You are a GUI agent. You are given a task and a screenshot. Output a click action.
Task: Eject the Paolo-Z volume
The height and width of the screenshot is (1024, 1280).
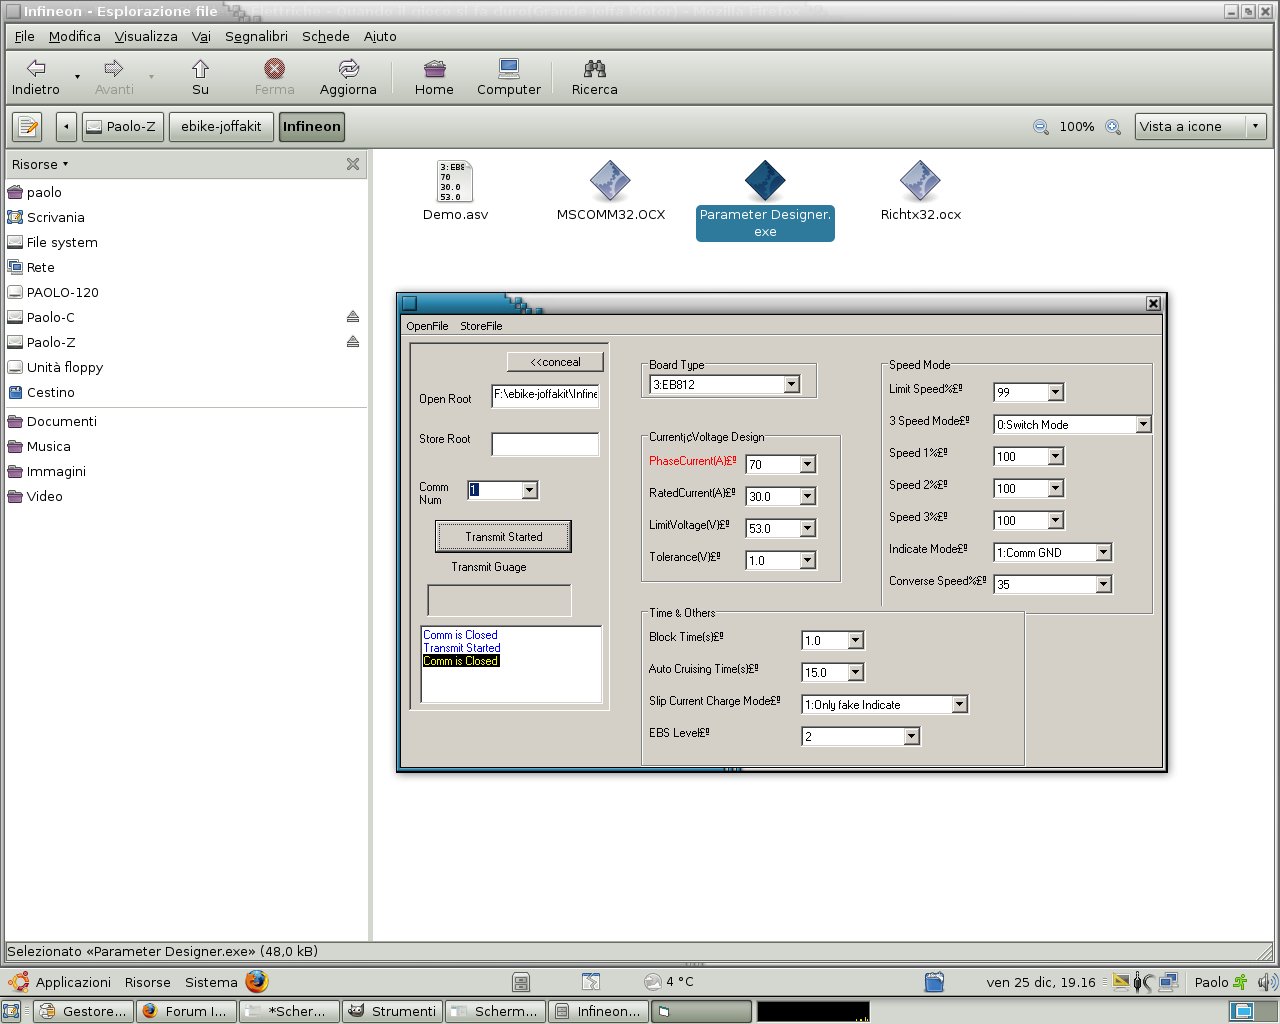click(x=353, y=342)
